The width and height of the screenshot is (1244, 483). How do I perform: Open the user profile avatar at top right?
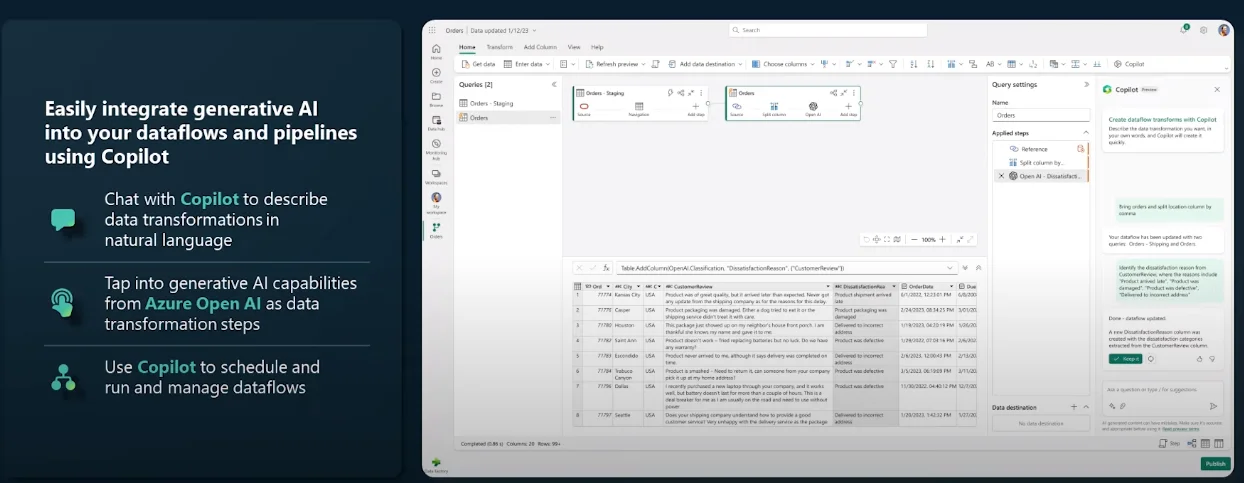[1223, 30]
